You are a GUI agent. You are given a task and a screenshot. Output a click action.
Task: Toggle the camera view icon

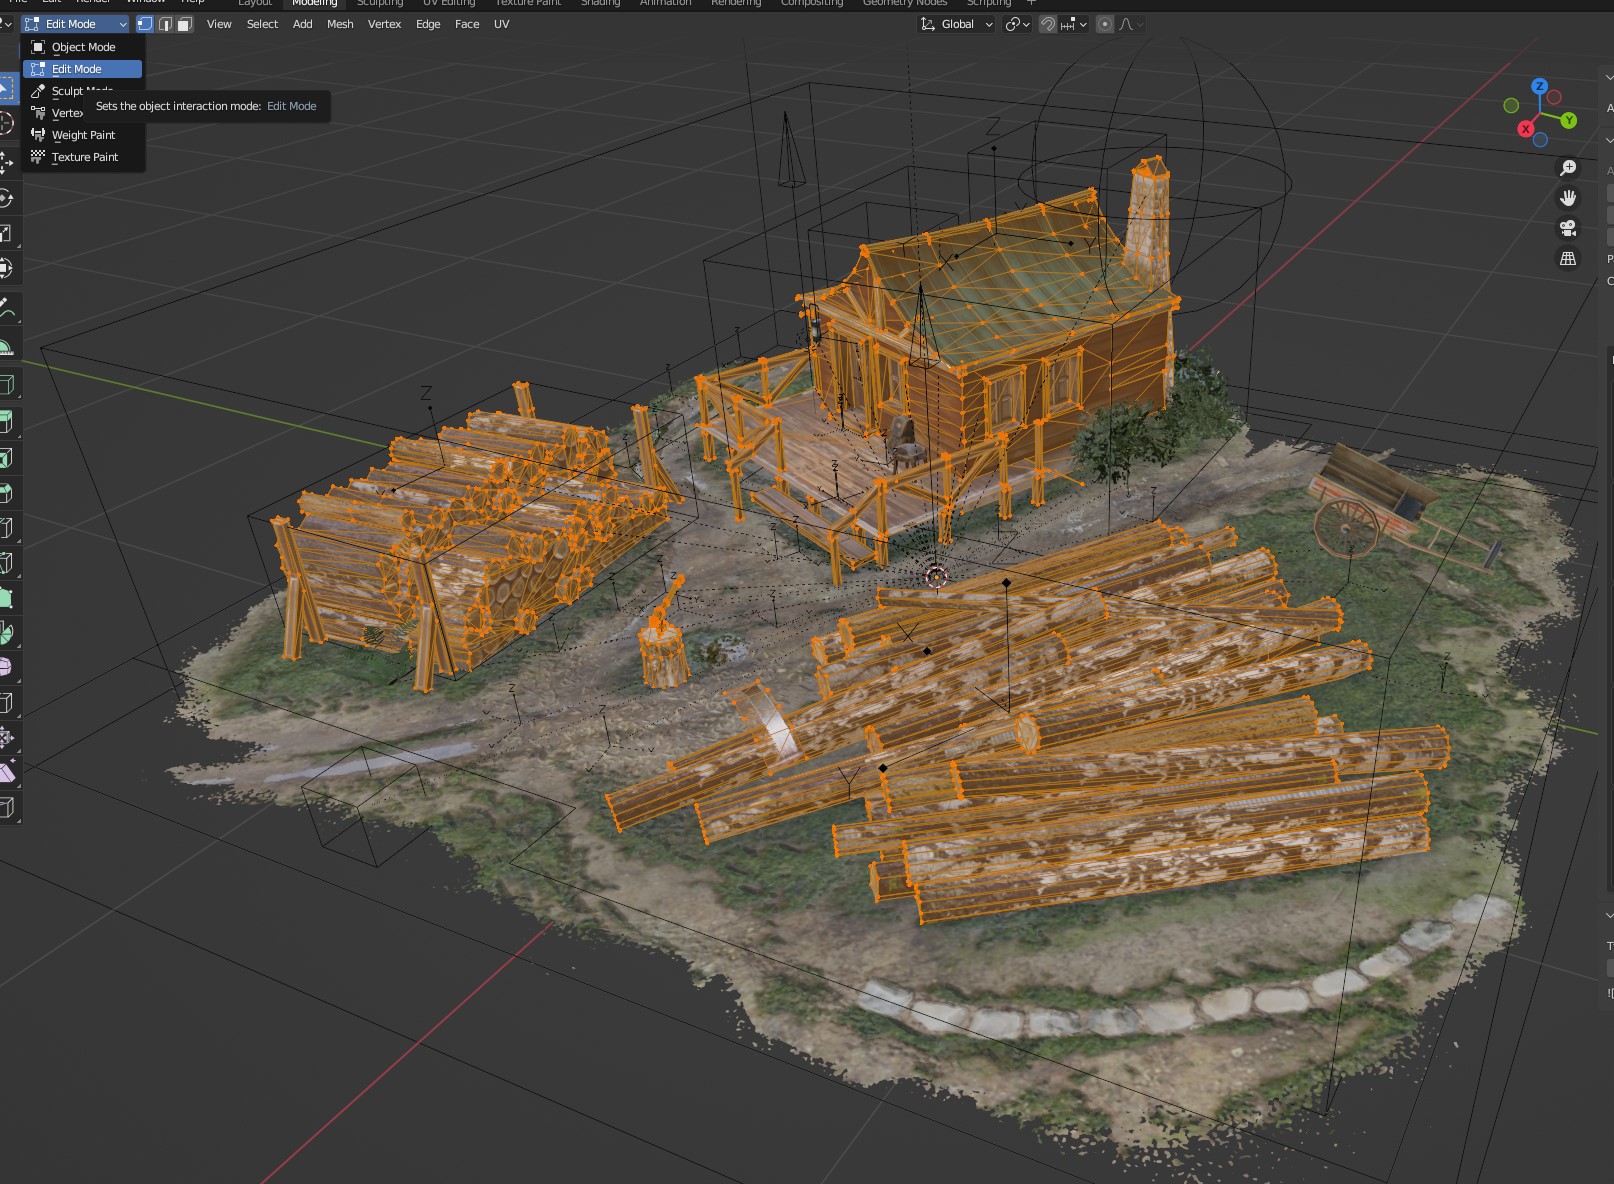point(1568,228)
